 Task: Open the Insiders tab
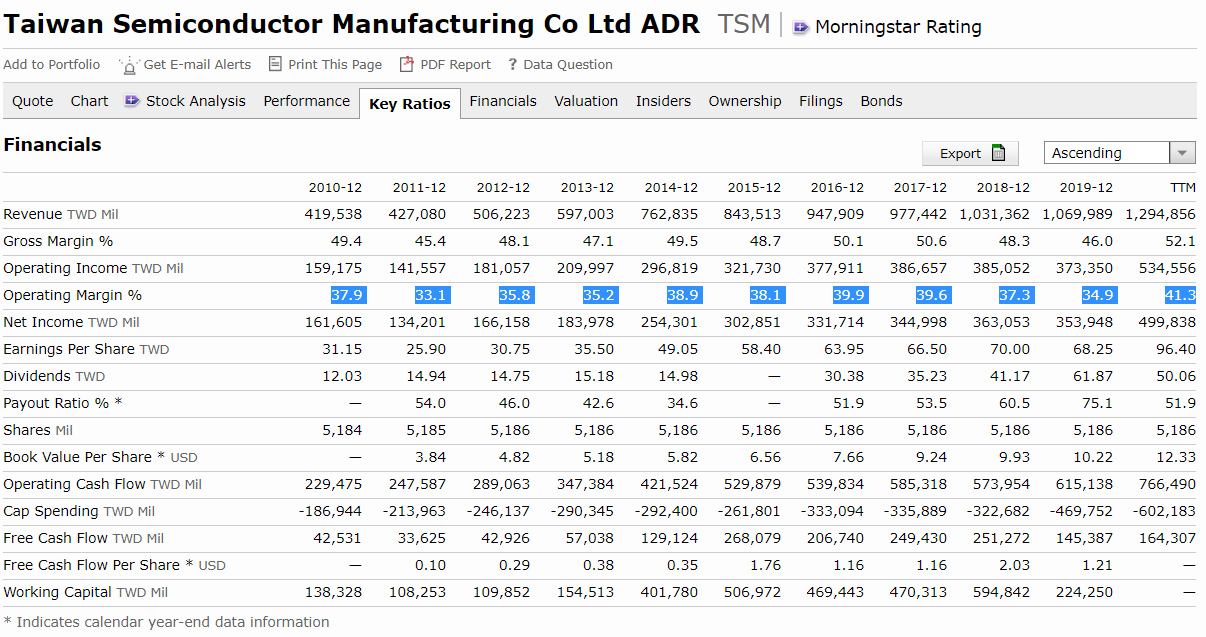coord(663,101)
